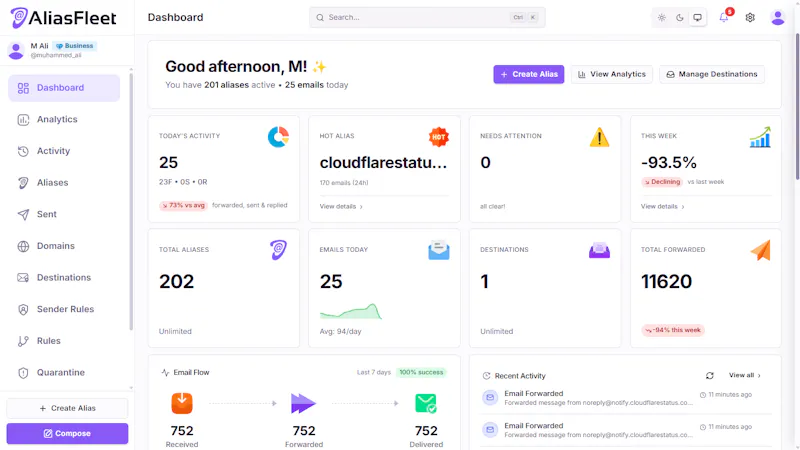
Task: Click the Total Aliases fingerprint icon
Action: (x=279, y=250)
